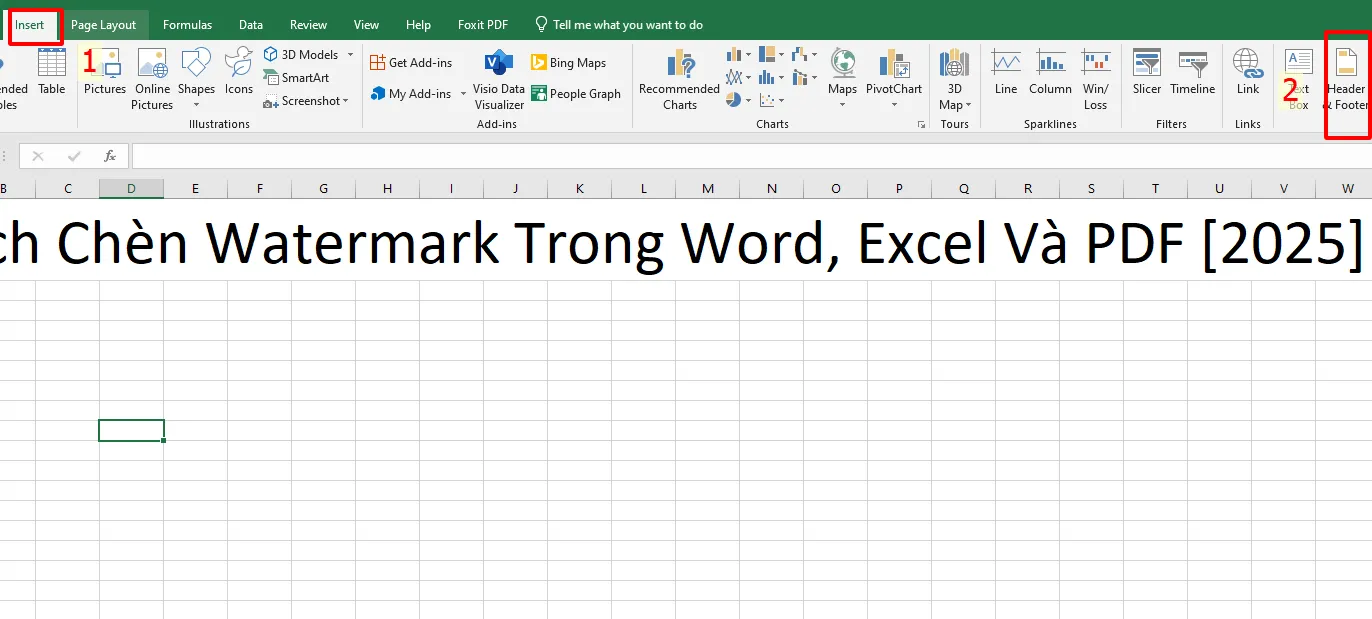1372x619 pixels.
Task: Open Insert Line or Area Chart dropdown
Action: pyautogui.click(x=739, y=77)
